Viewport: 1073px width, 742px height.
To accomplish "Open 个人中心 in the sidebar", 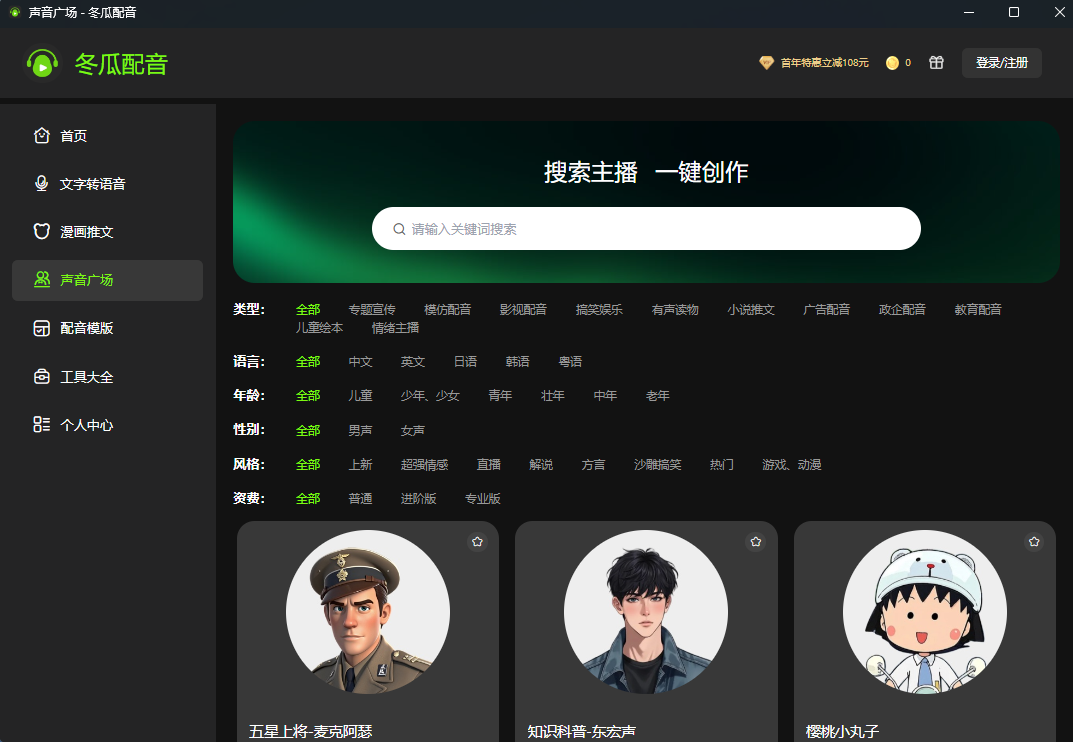I will tap(86, 425).
